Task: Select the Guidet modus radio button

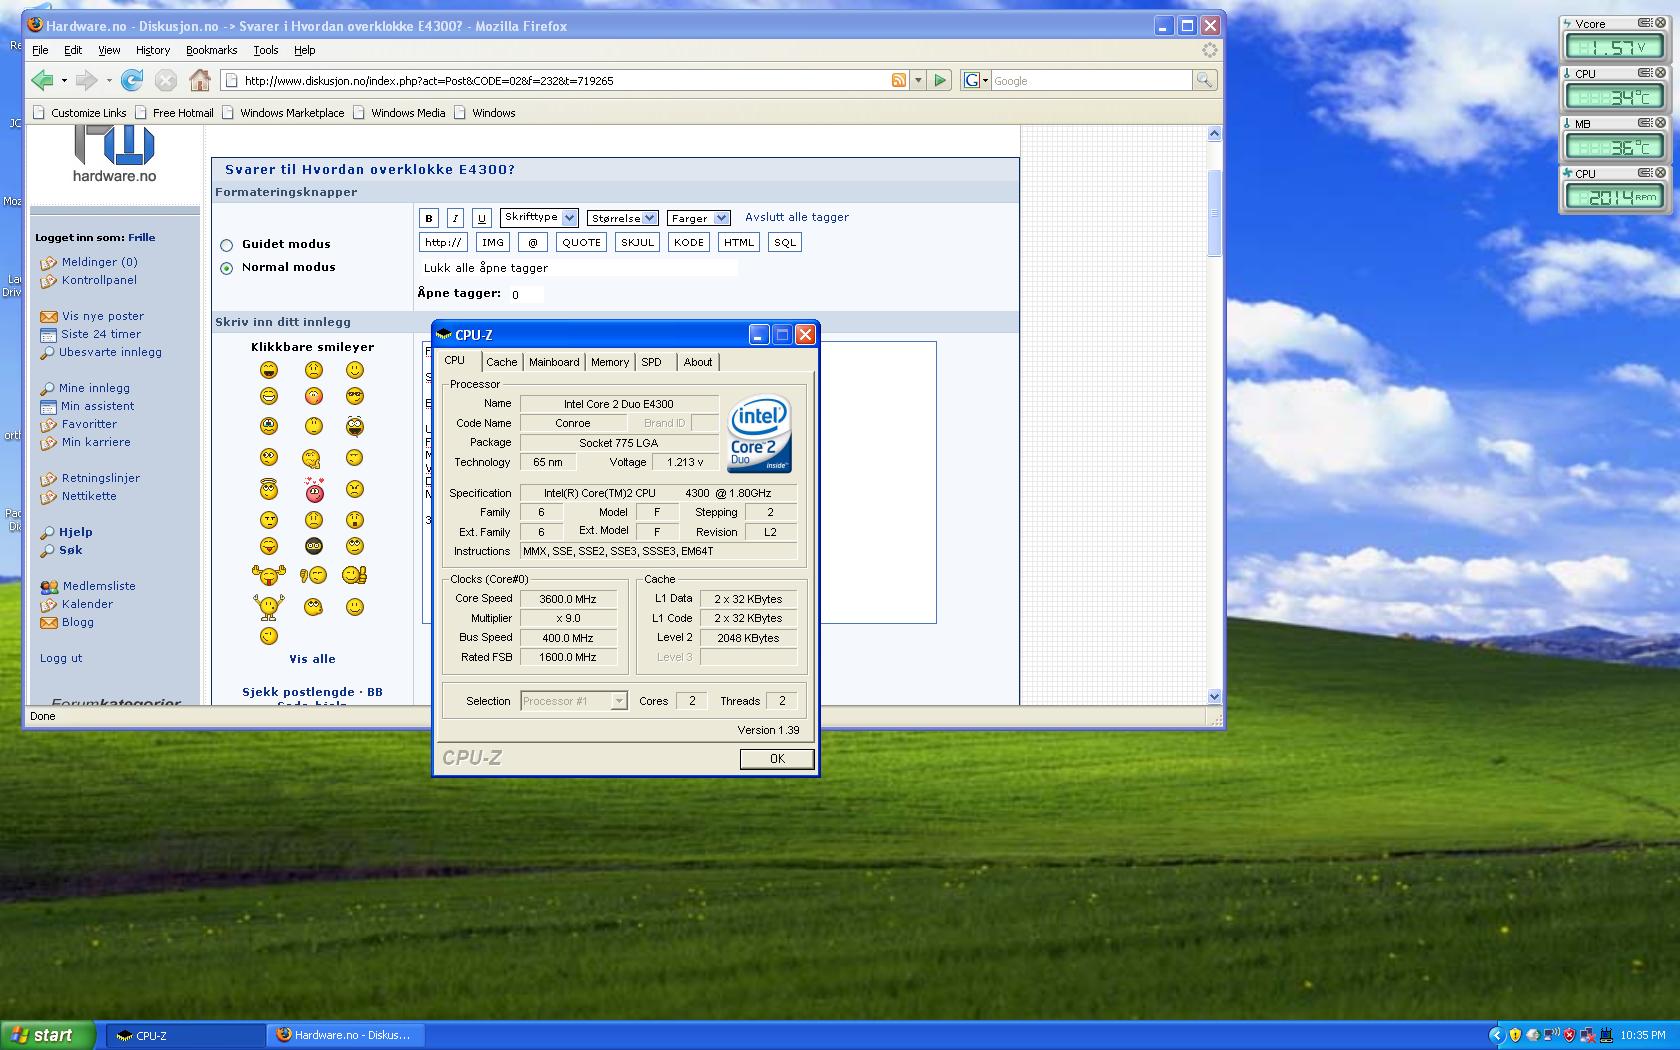Action: click(x=226, y=245)
